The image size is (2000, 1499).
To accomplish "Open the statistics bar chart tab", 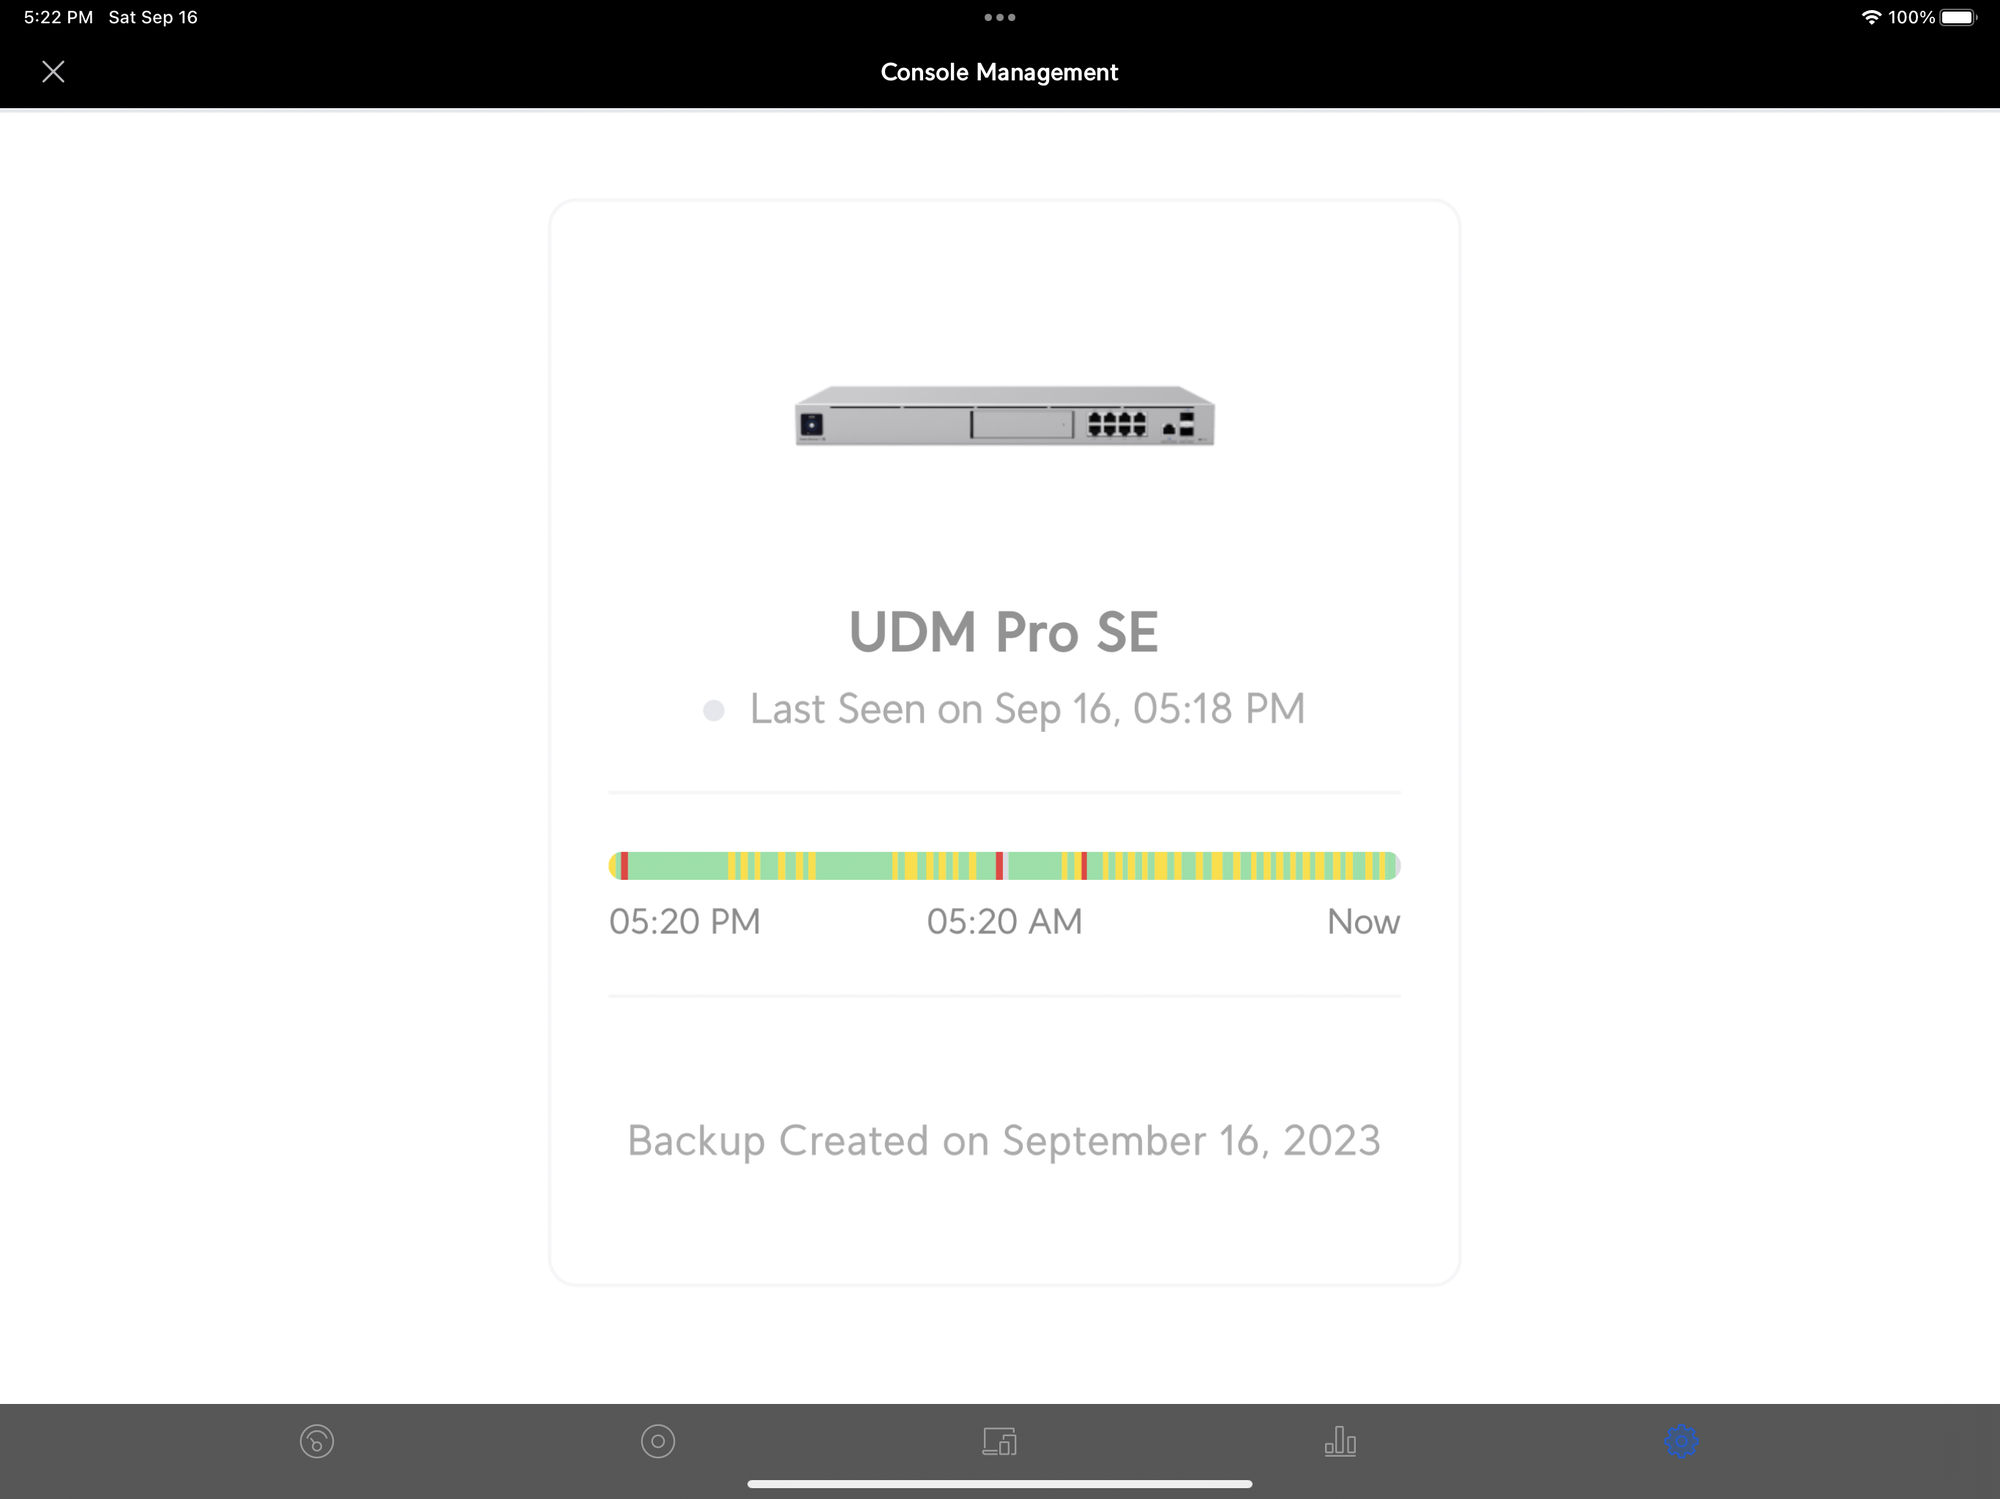I will coord(1340,1441).
